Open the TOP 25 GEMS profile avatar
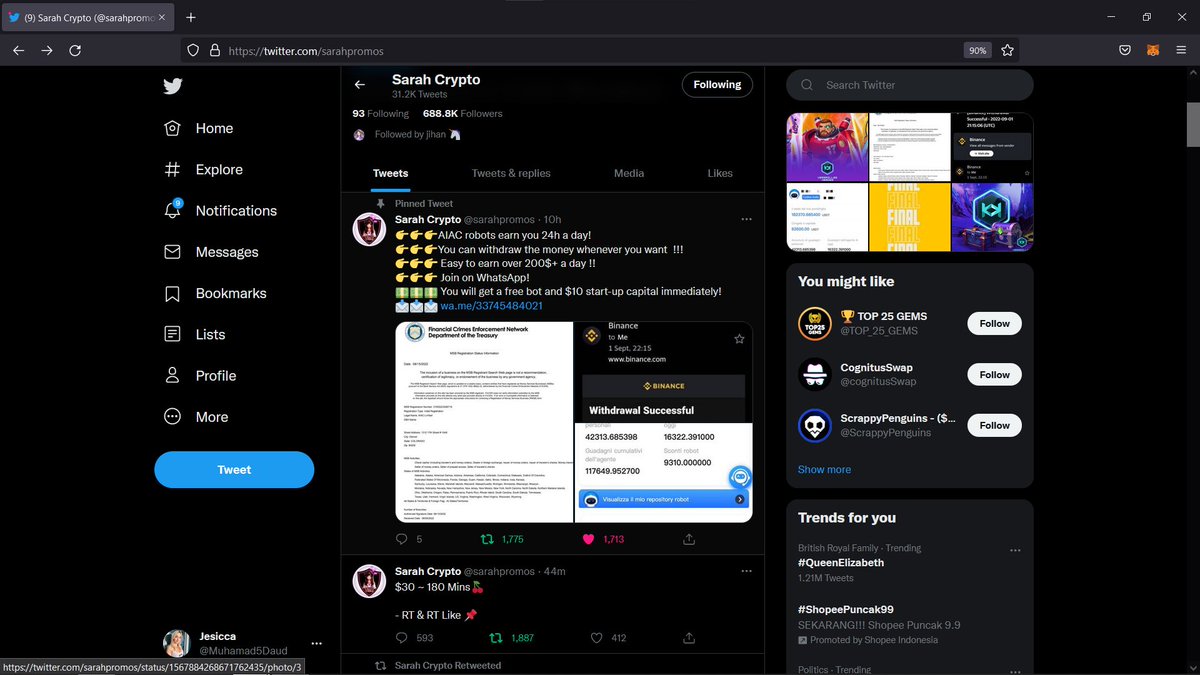 (x=815, y=323)
